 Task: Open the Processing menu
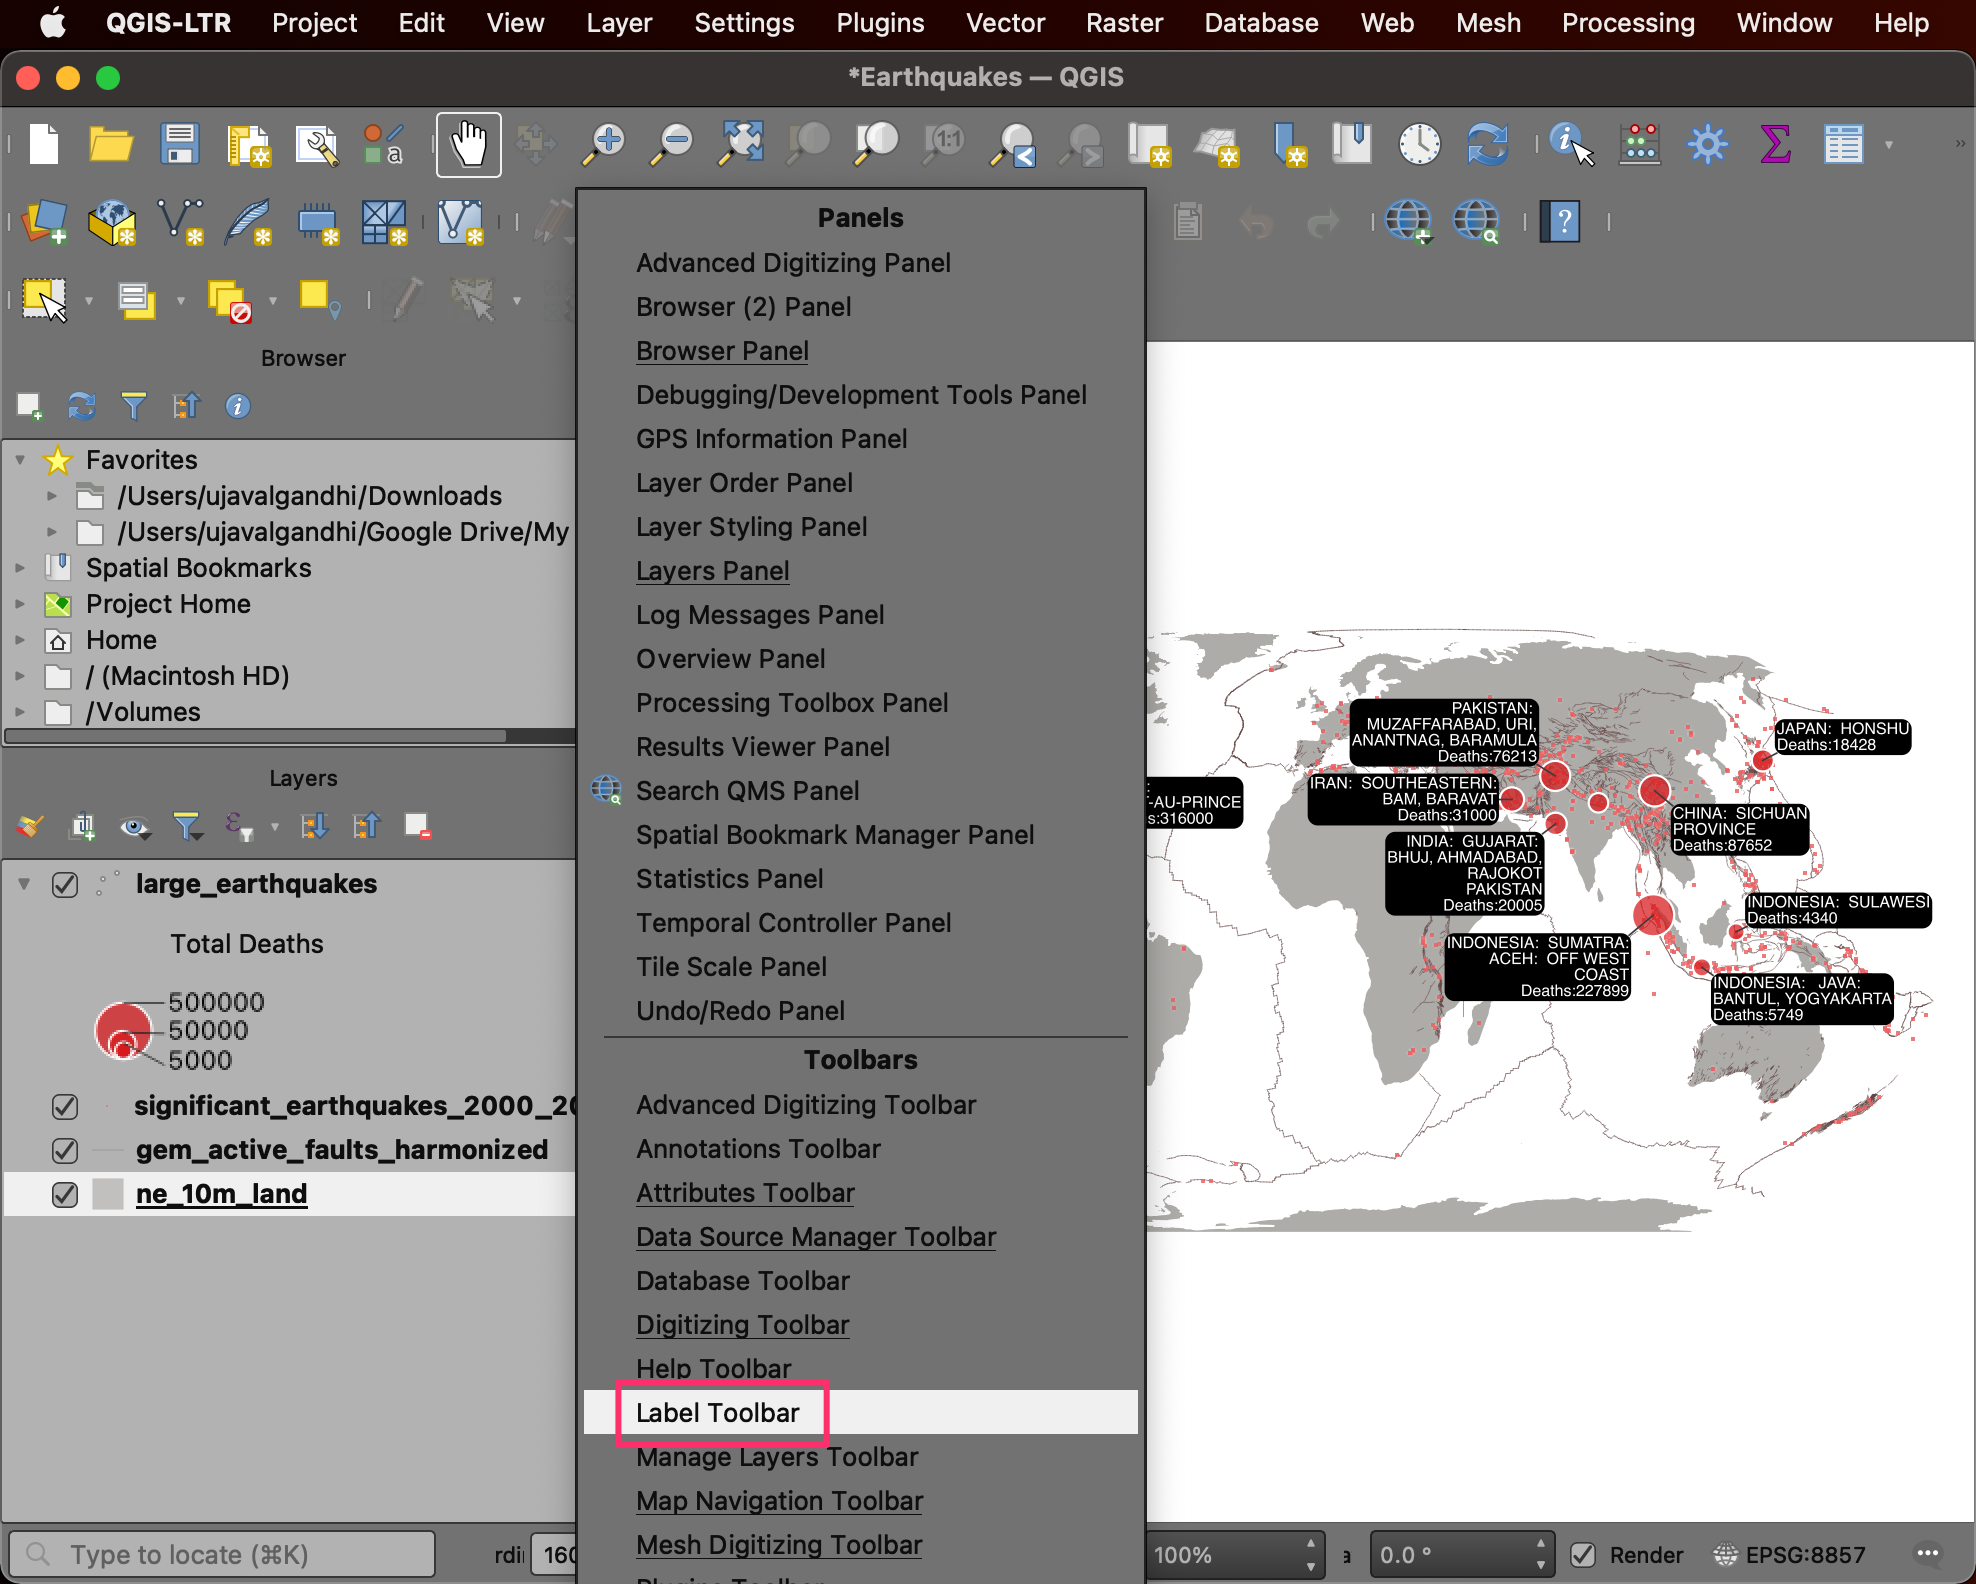click(x=1628, y=22)
